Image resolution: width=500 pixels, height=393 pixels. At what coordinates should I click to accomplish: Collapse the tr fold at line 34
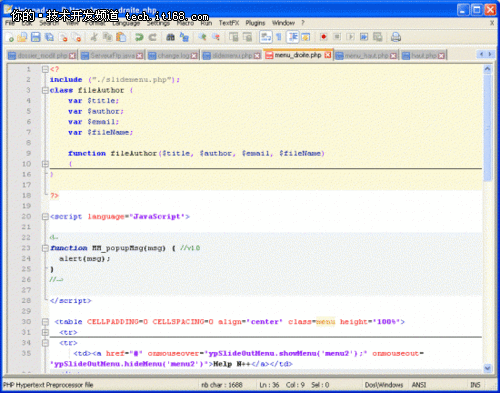(45, 343)
